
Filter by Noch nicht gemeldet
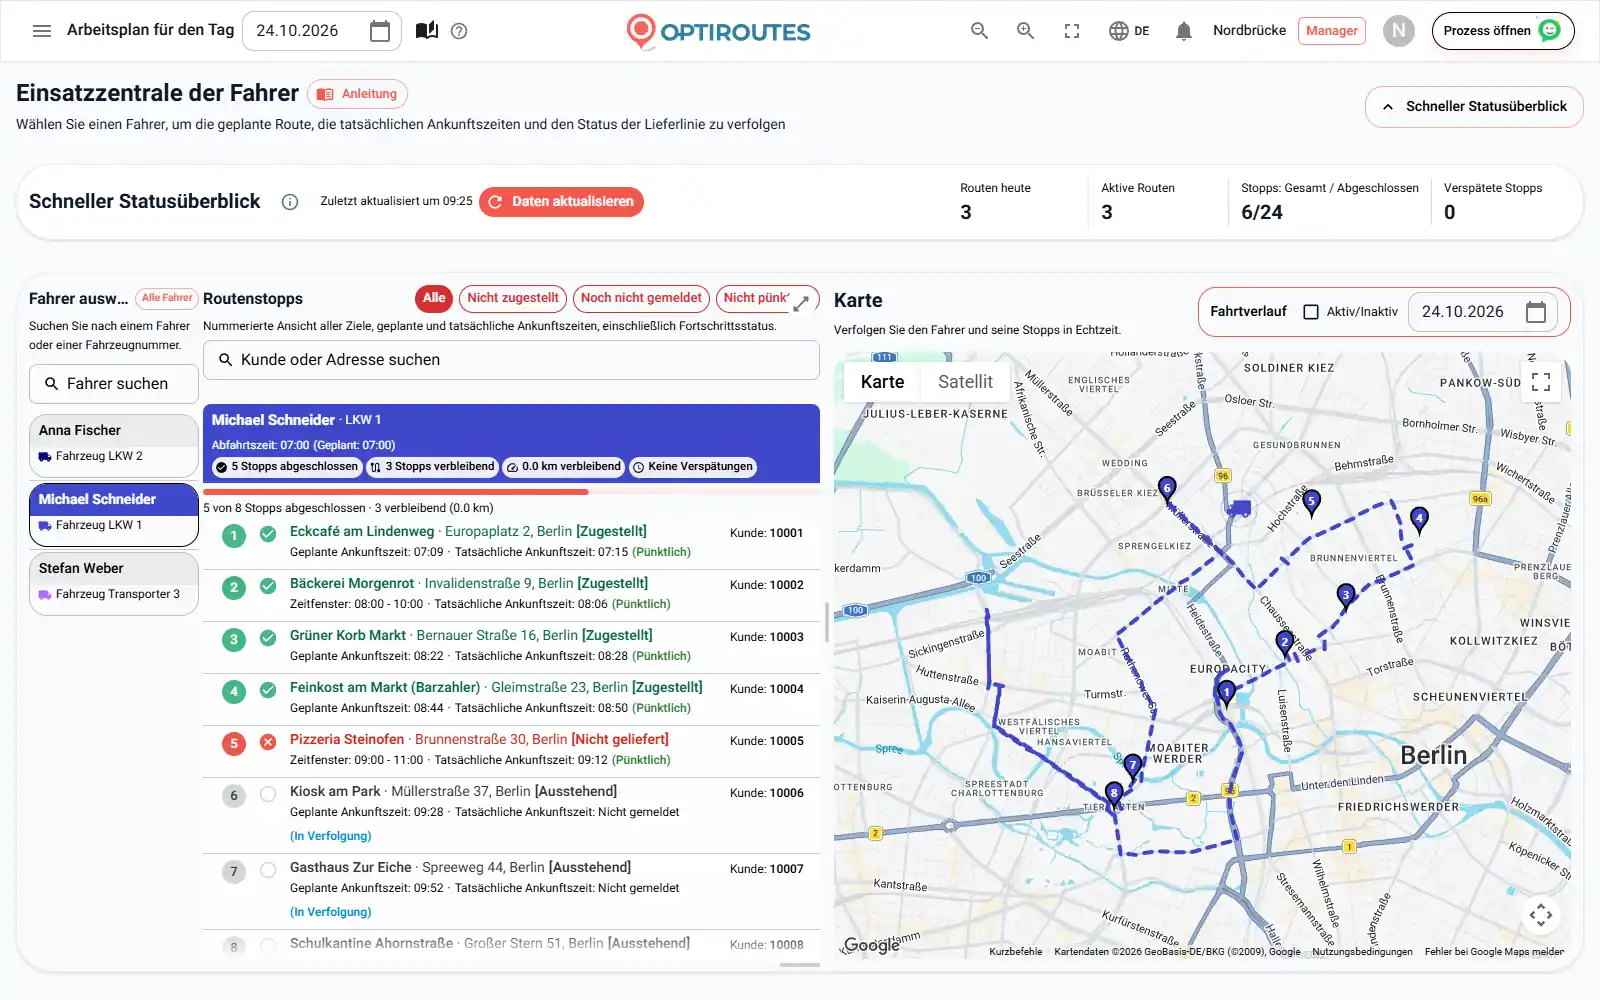[x=641, y=298]
